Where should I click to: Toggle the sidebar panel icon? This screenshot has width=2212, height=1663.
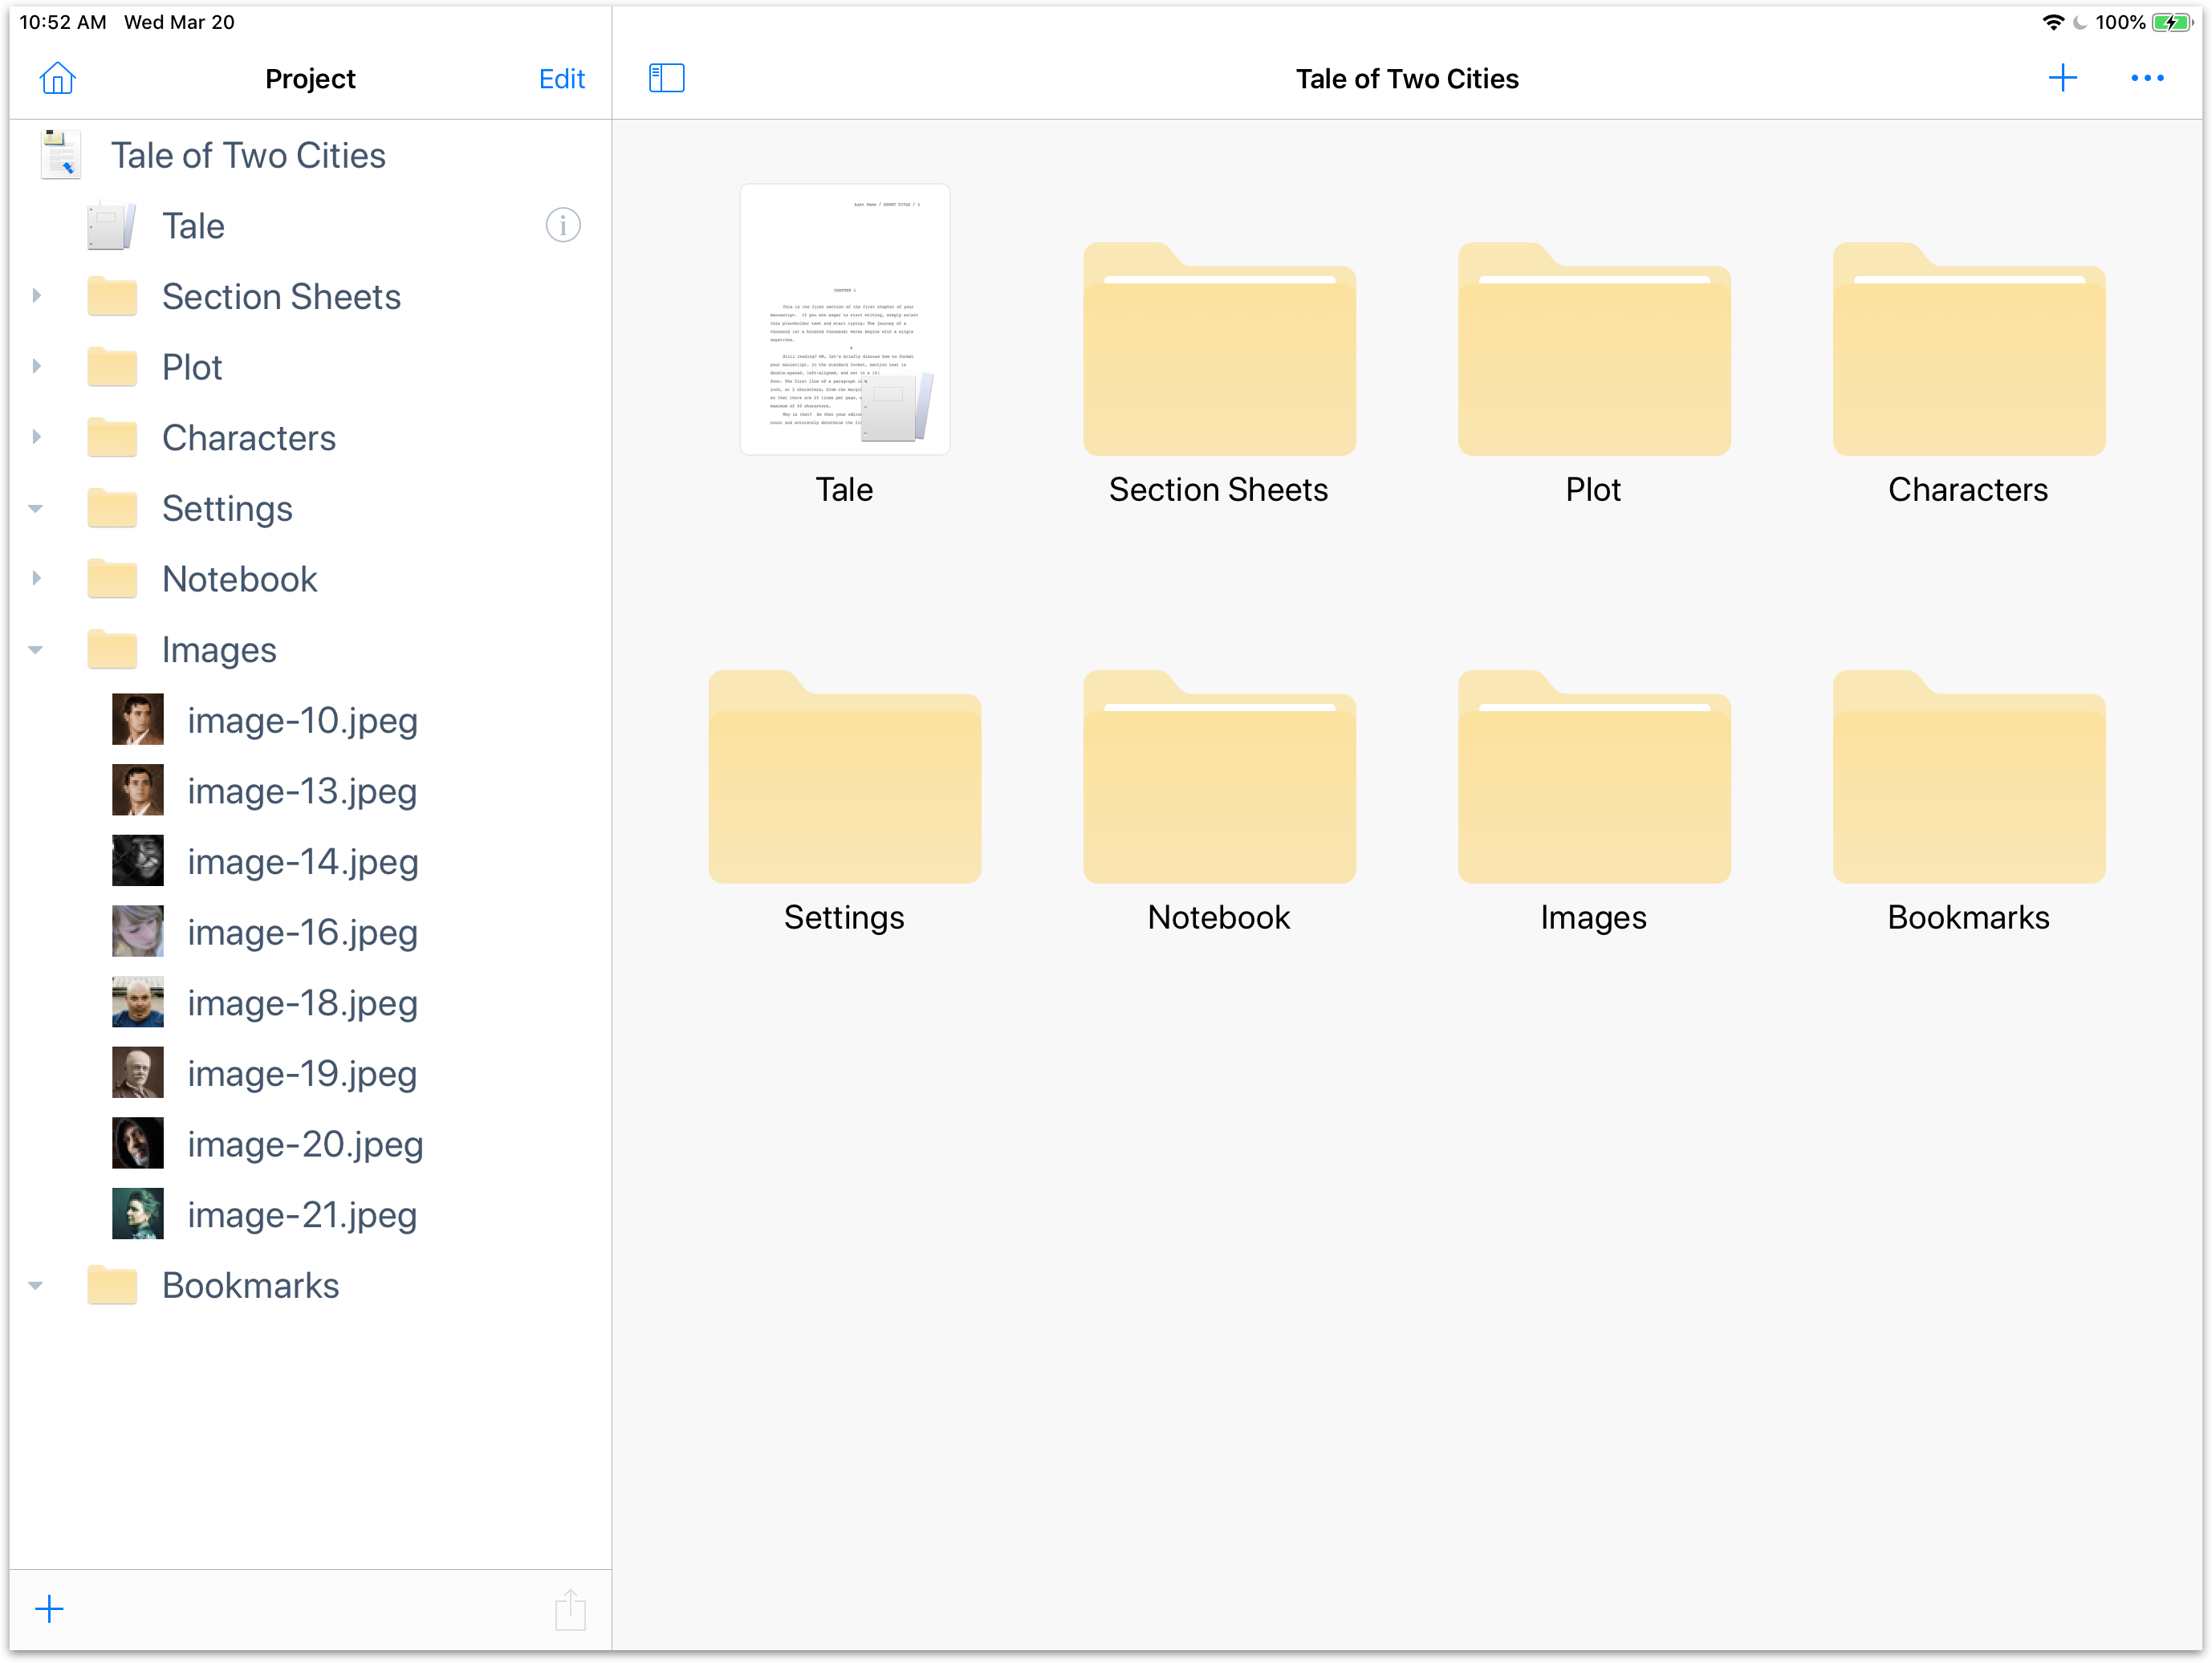666,78
